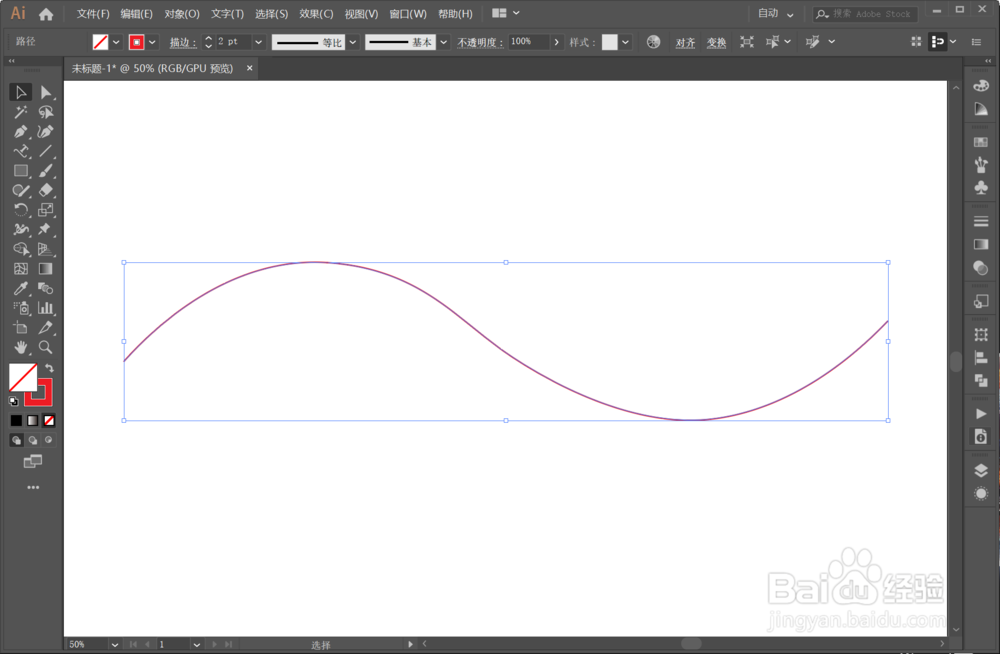Open variable width profile 等比 dropdown

pos(353,42)
